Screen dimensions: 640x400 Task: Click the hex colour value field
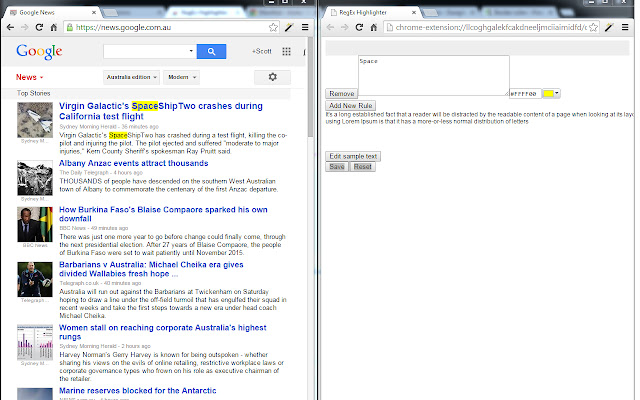coord(525,93)
